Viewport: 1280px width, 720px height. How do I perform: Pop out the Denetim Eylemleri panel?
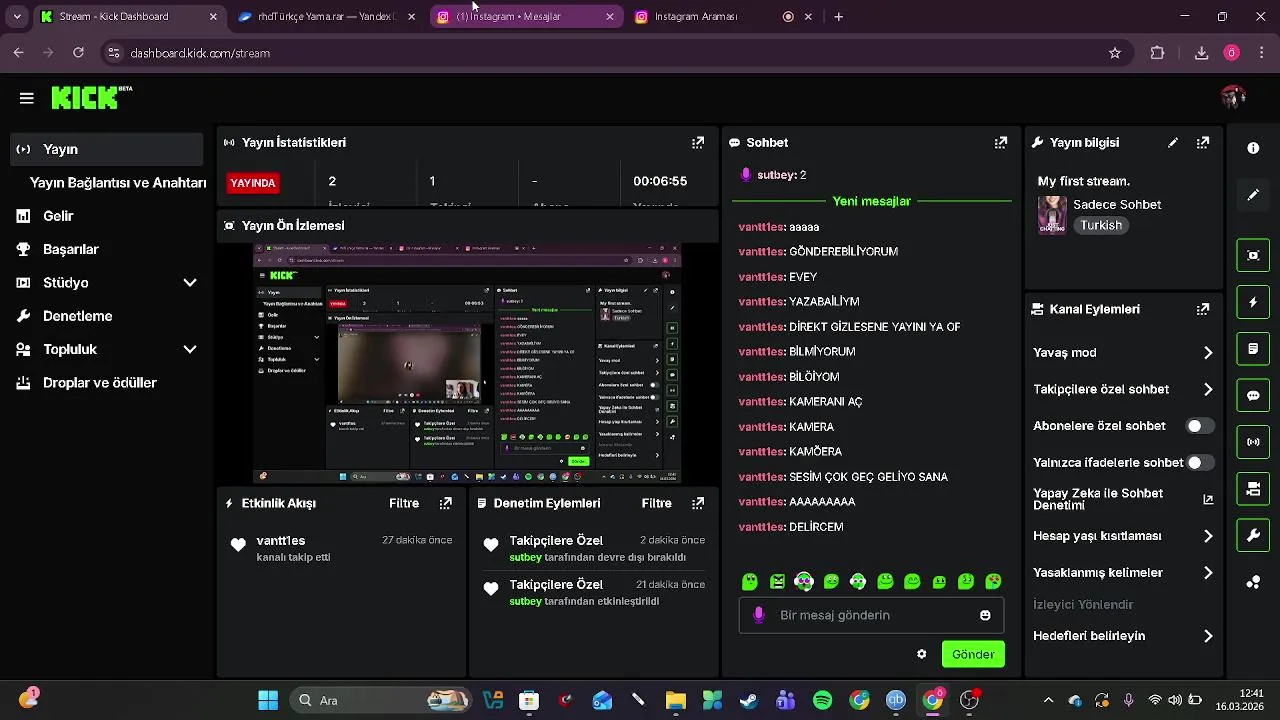(x=698, y=504)
